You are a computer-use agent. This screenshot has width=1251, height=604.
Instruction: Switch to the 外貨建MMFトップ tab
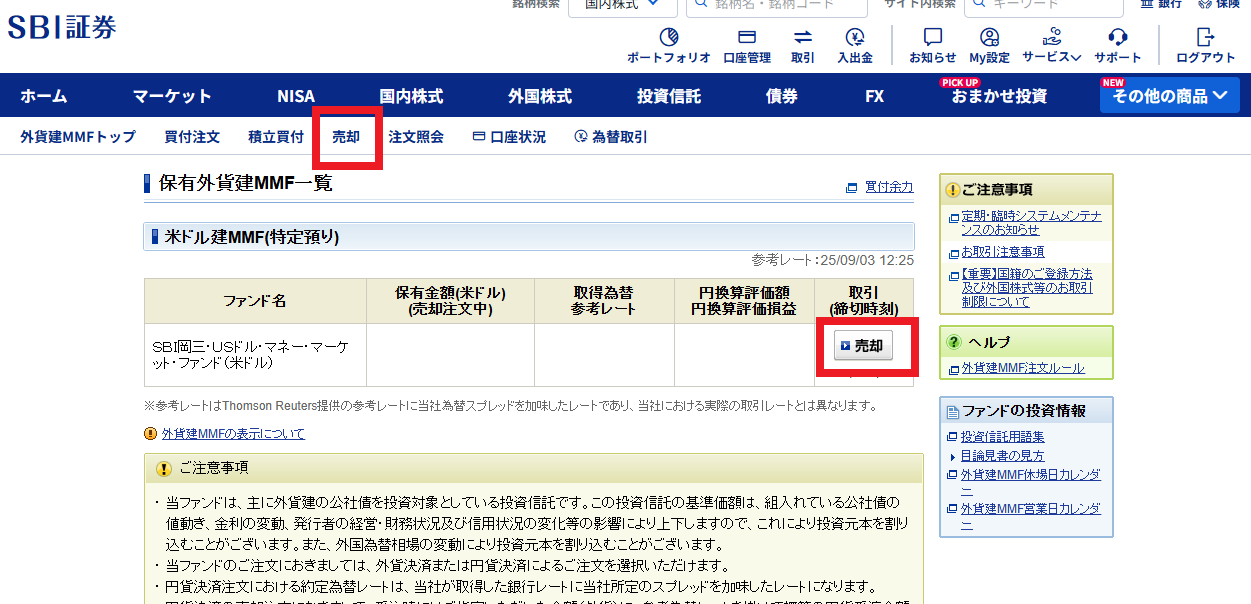coord(78,137)
